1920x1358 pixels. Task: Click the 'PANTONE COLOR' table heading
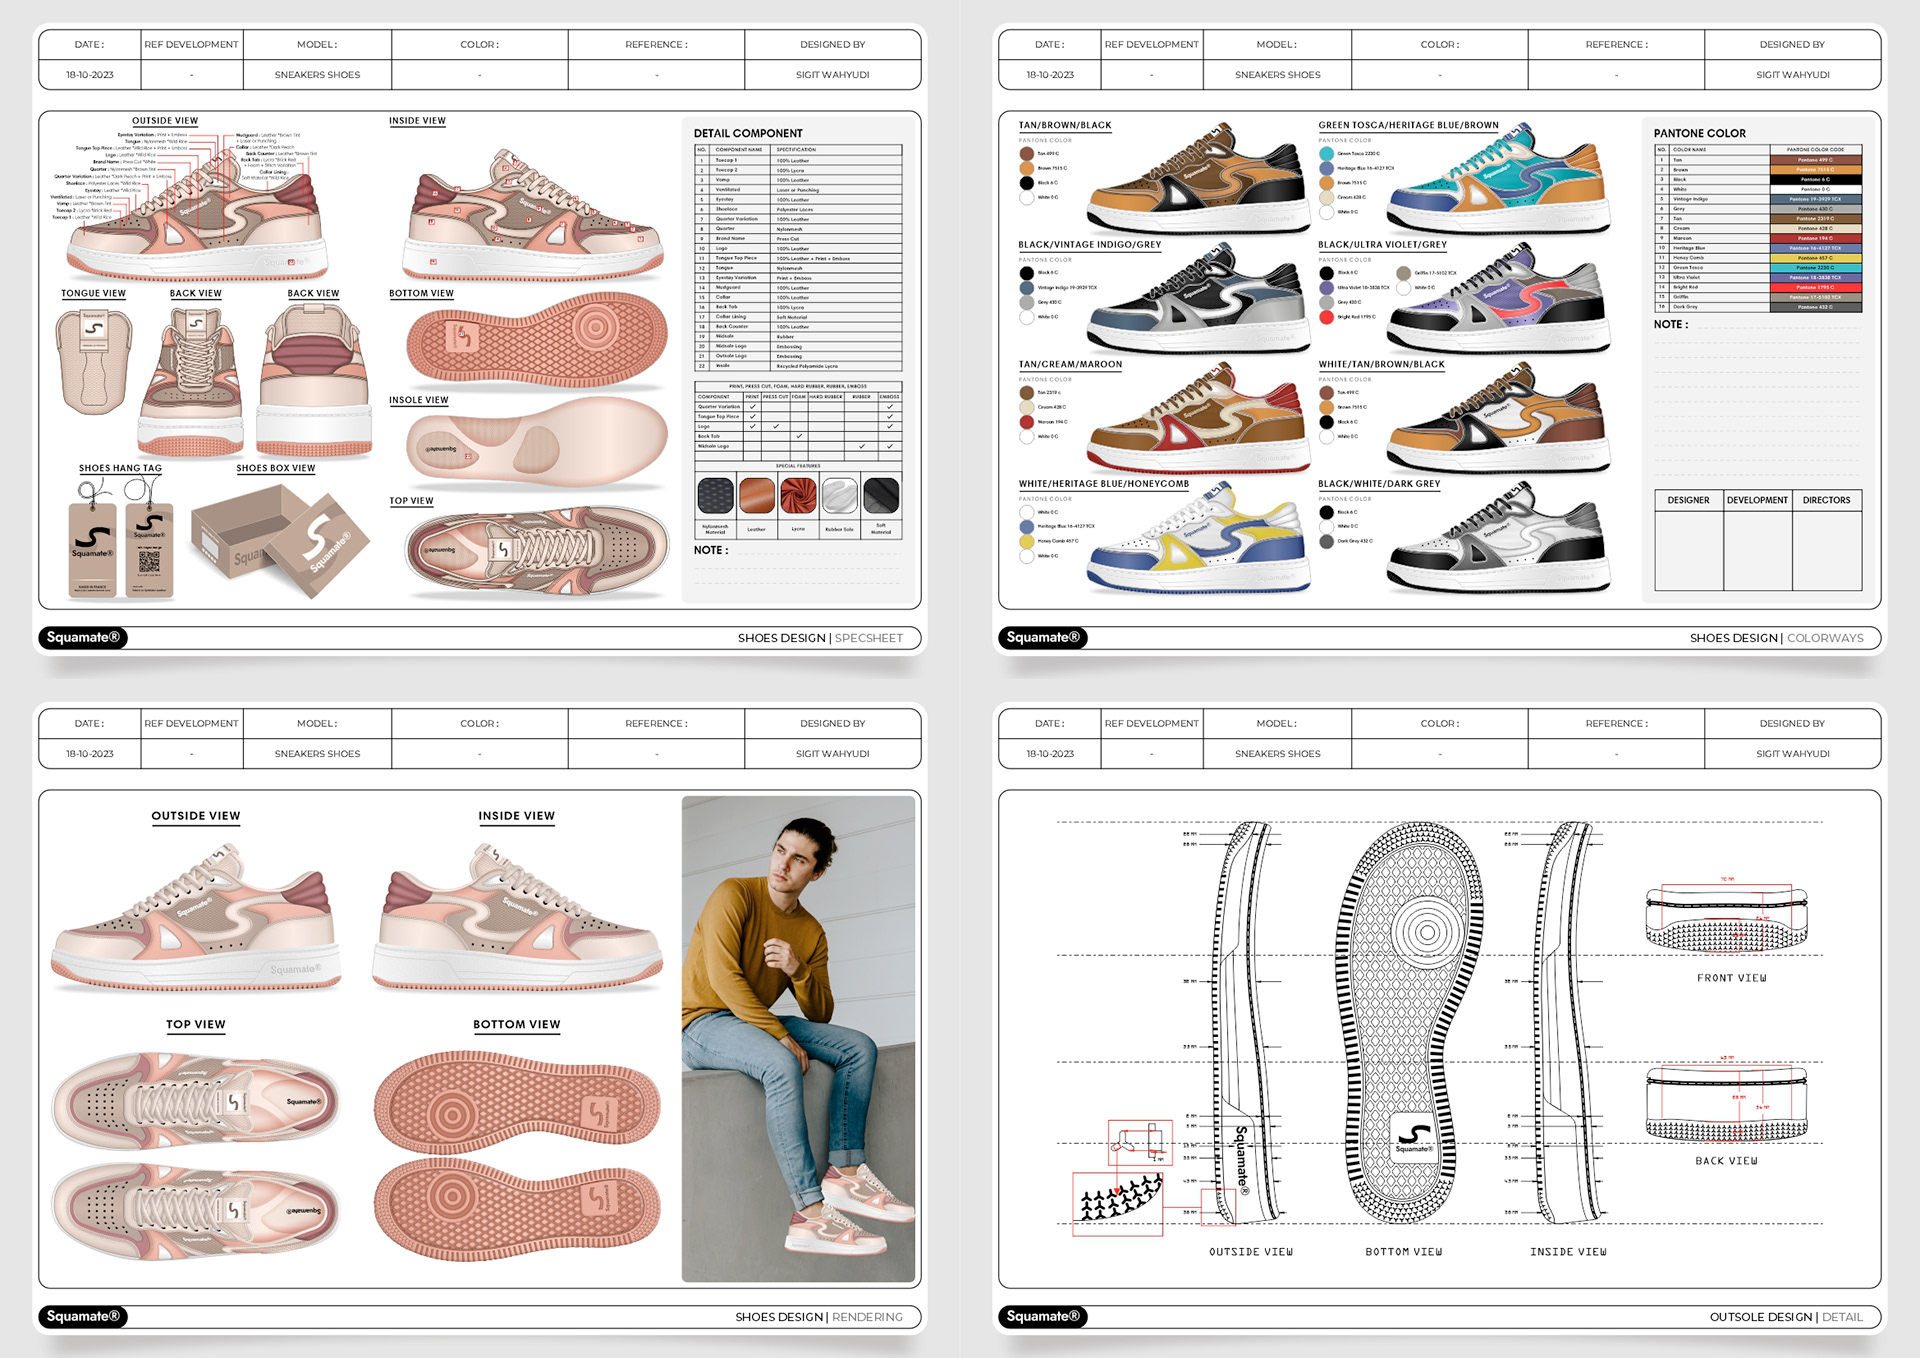[1699, 133]
